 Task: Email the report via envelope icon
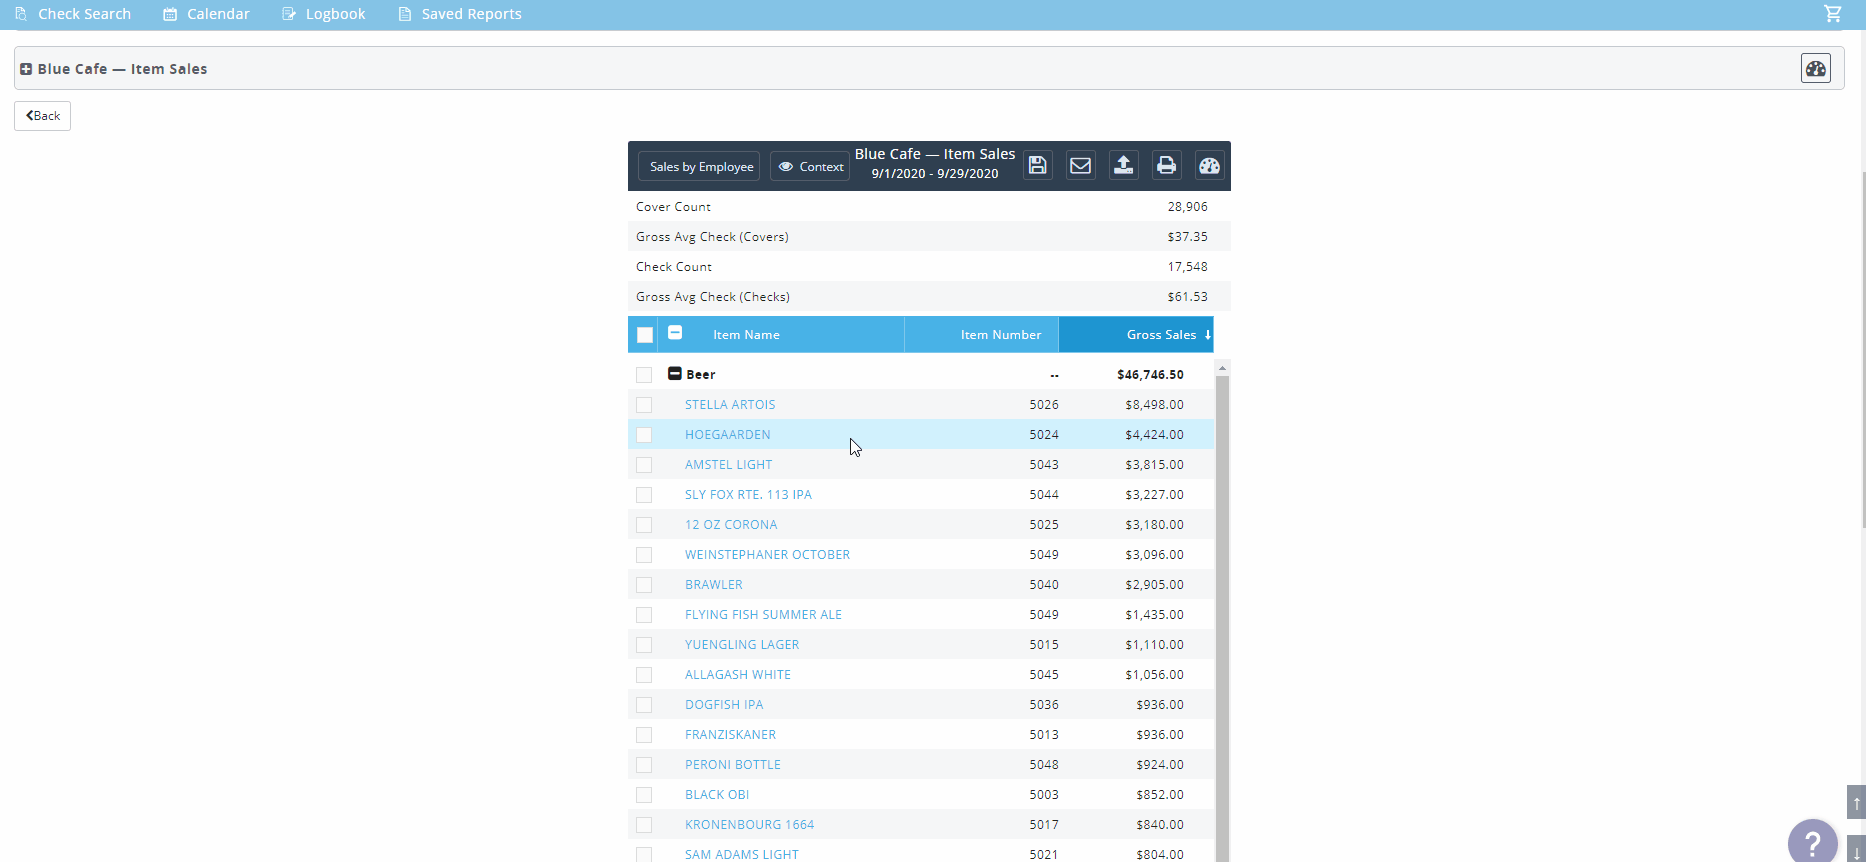pyautogui.click(x=1080, y=166)
